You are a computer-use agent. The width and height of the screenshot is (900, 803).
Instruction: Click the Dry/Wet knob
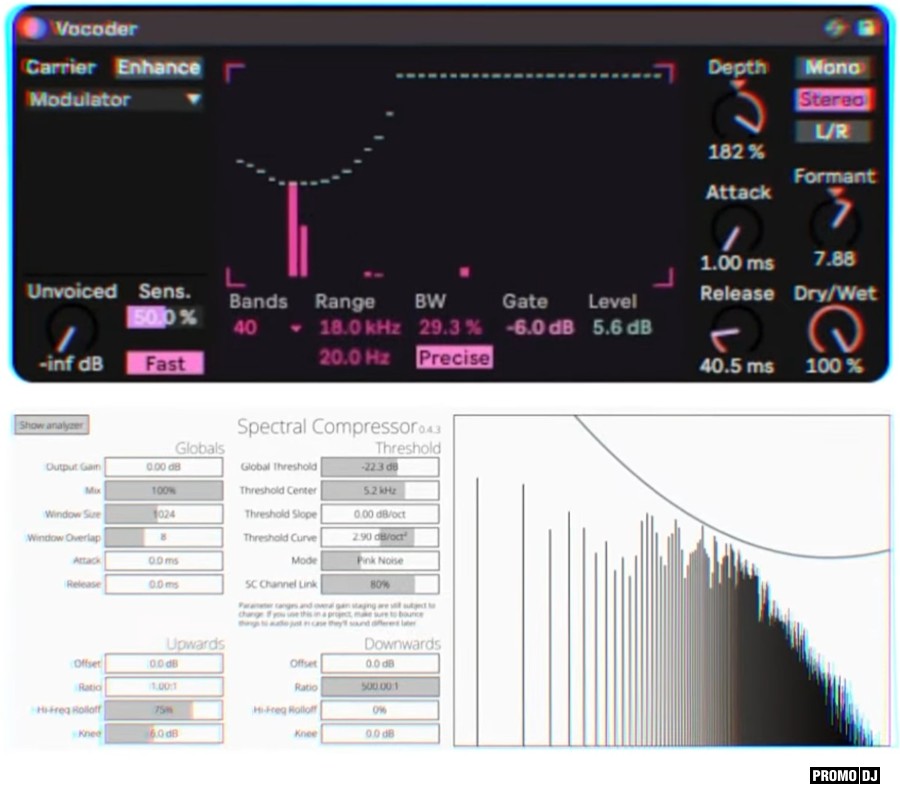click(833, 329)
